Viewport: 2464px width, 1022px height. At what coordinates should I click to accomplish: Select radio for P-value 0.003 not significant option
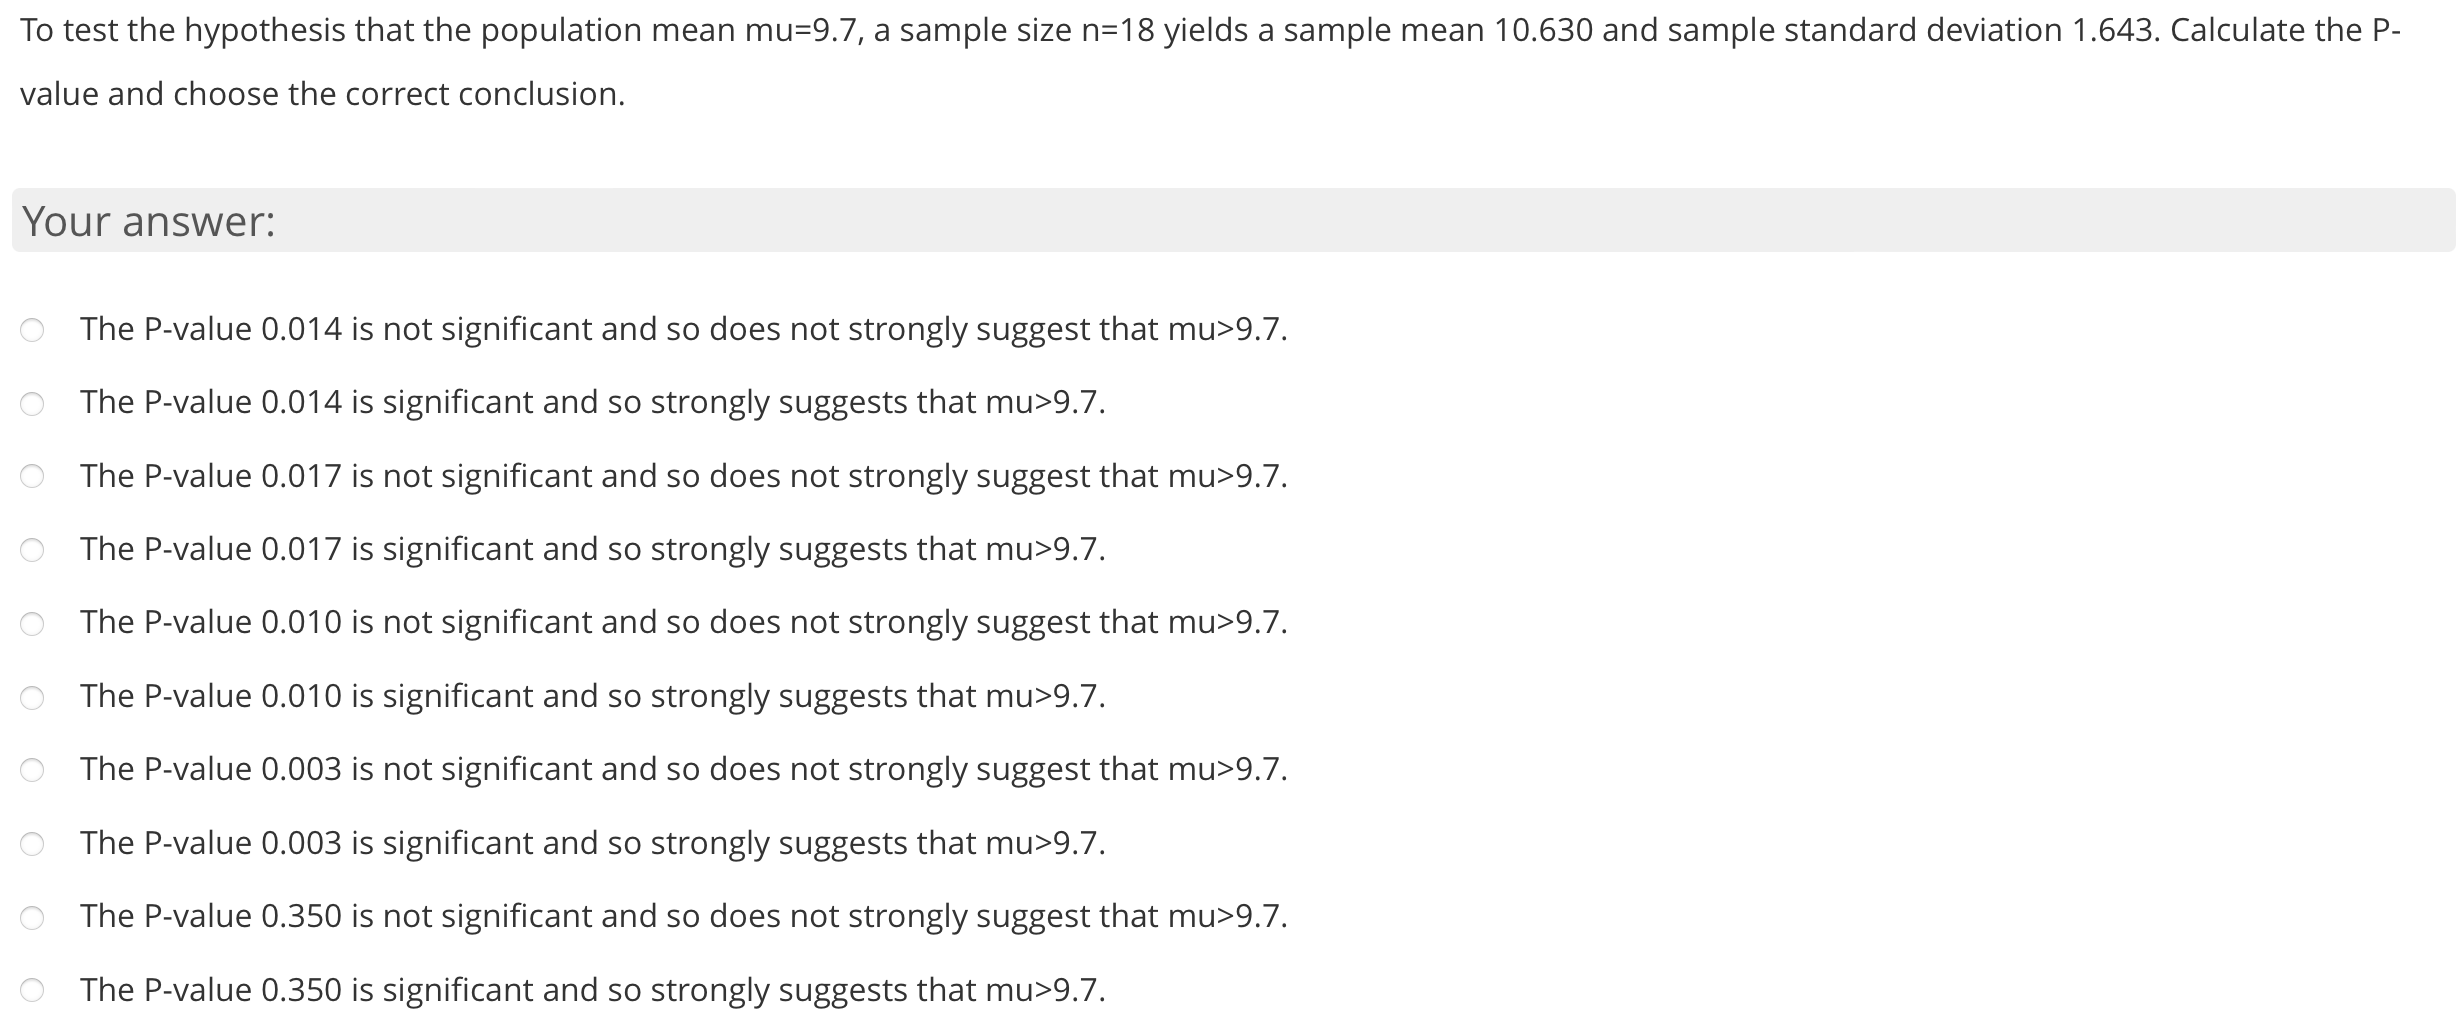tap(33, 769)
